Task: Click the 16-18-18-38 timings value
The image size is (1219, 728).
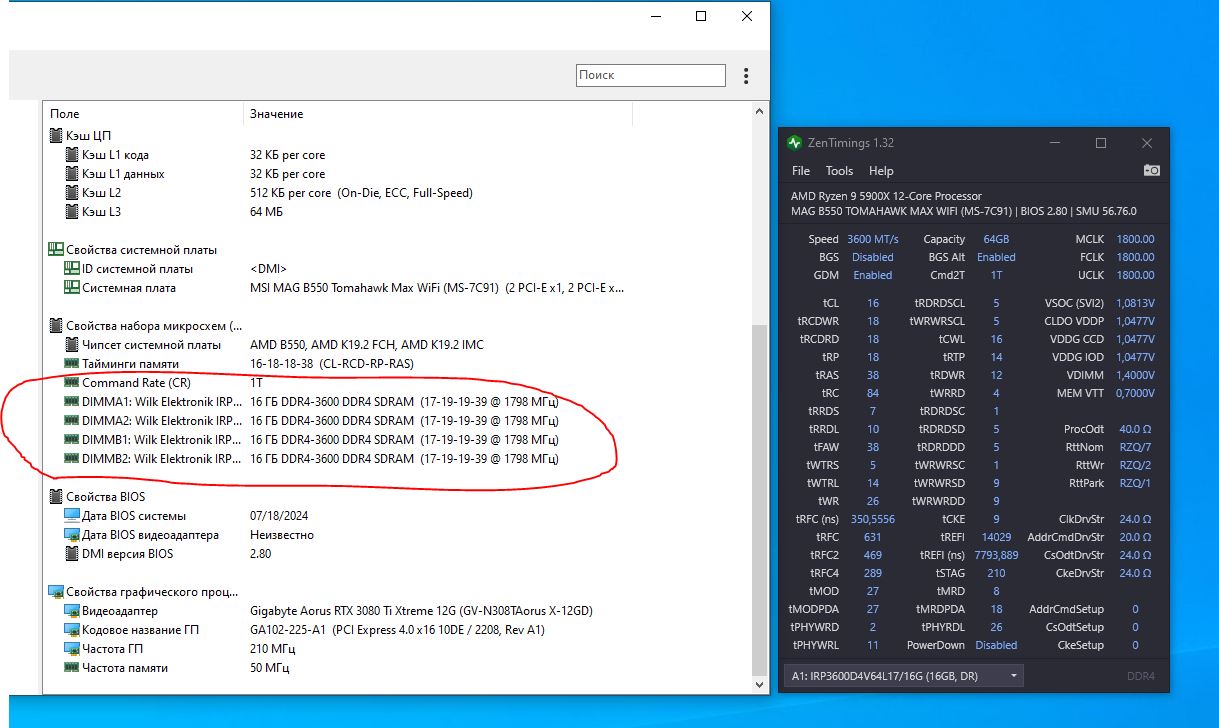Action: coord(331,364)
